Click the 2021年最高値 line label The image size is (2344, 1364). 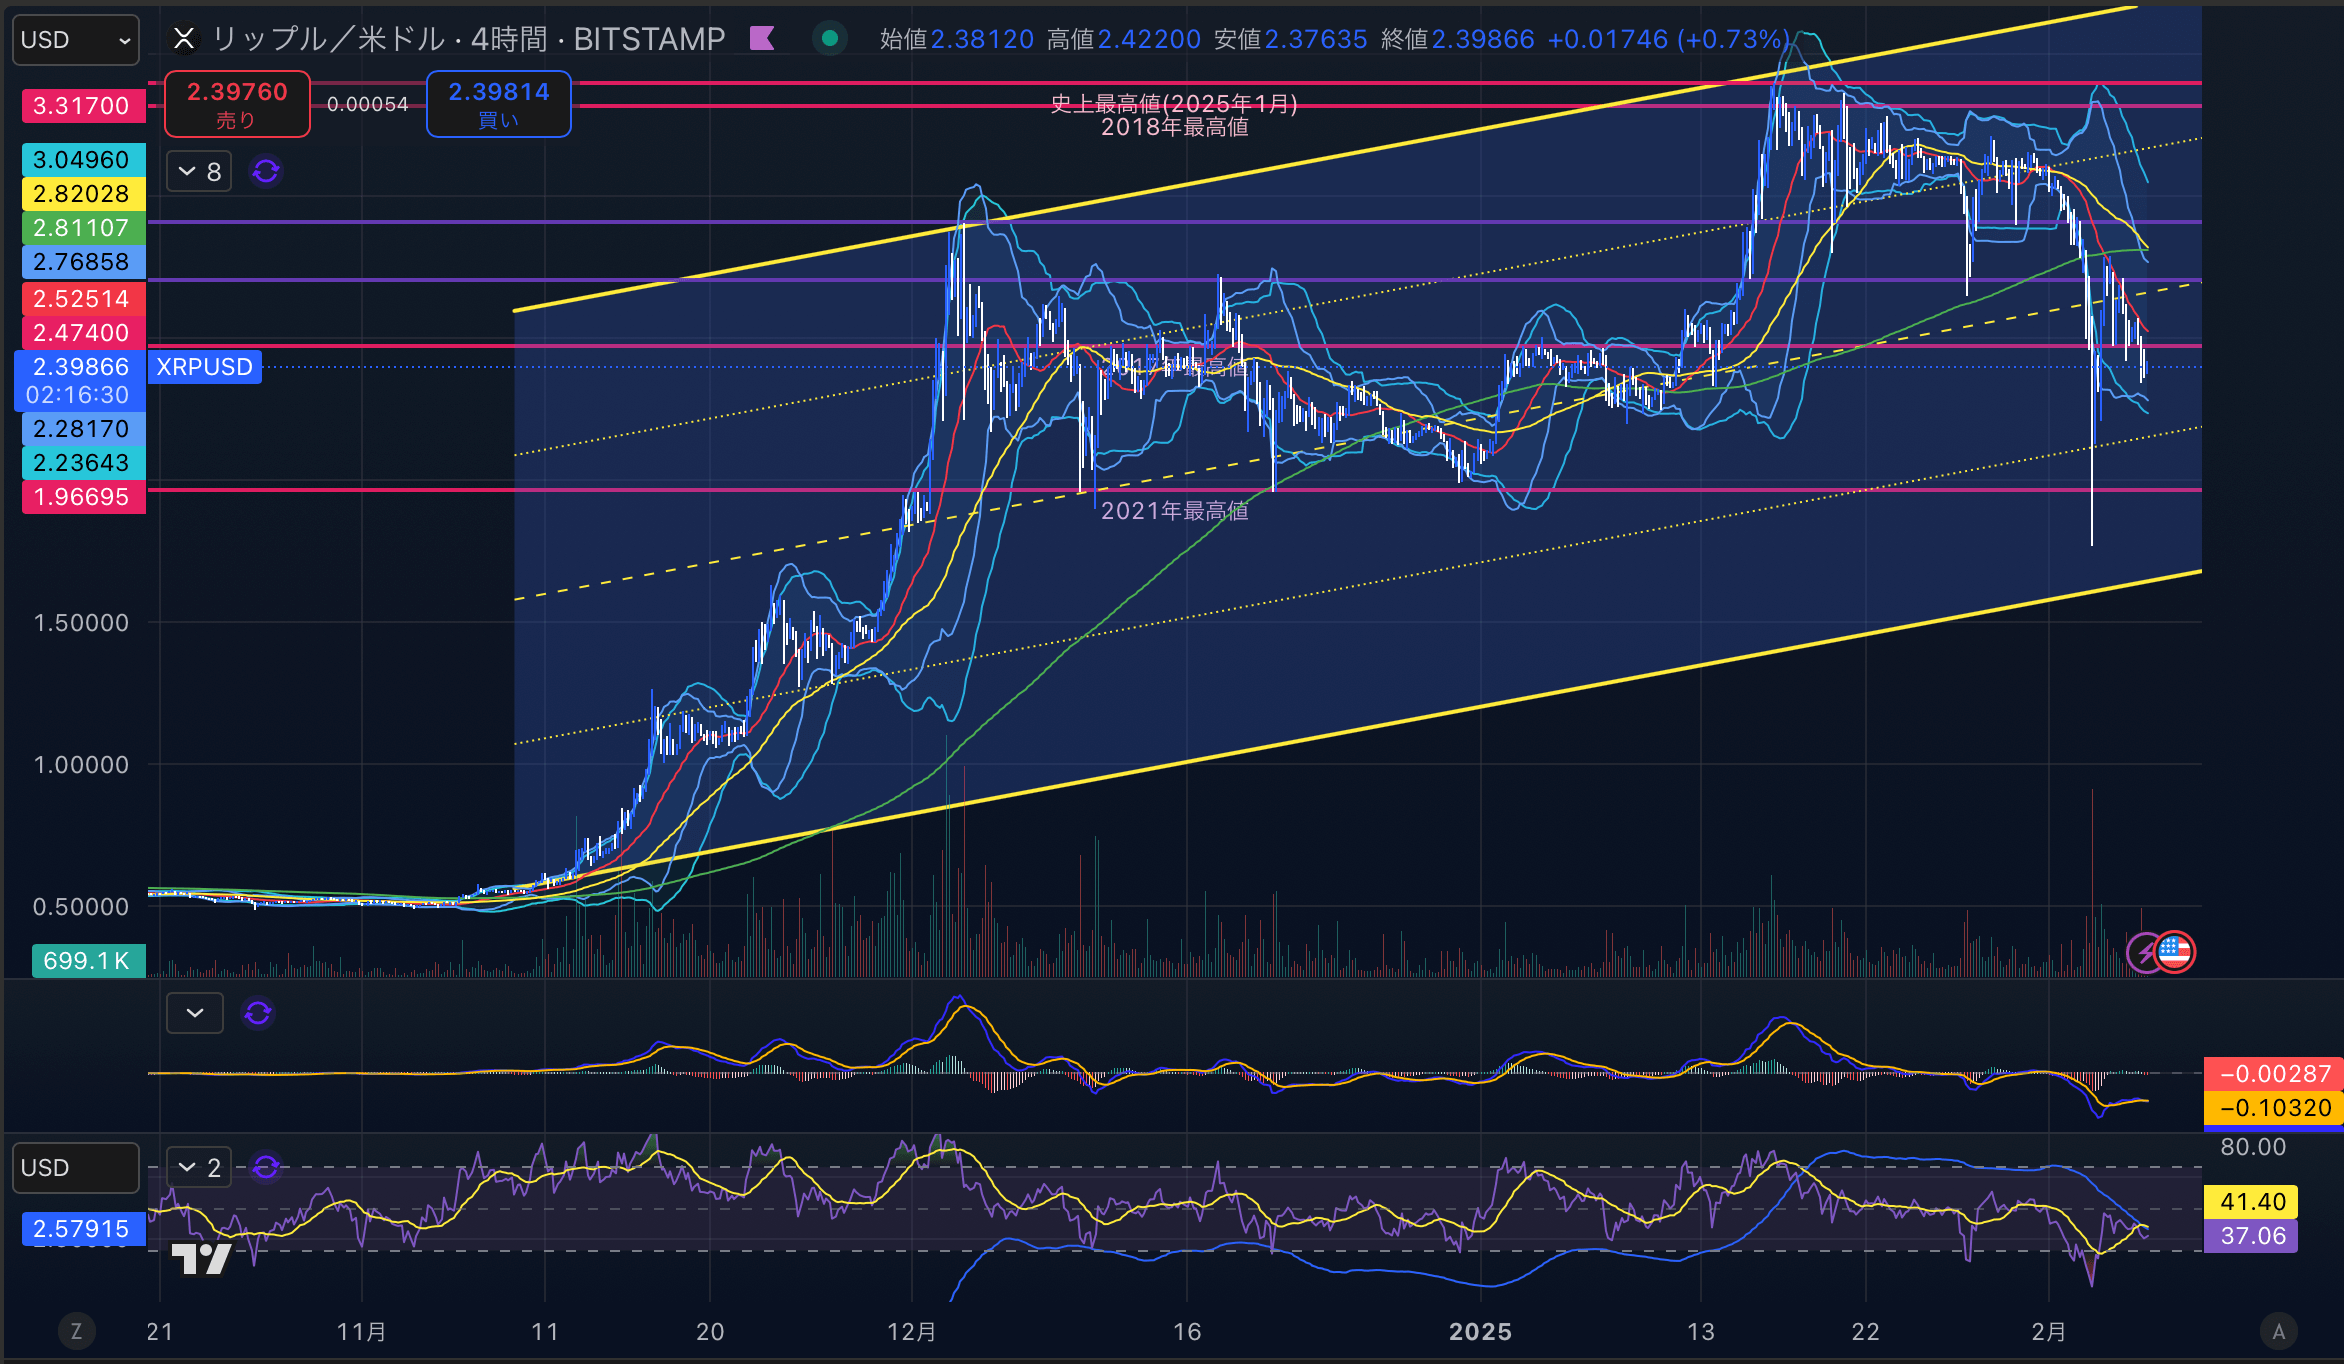click(x=1174, y=511)
